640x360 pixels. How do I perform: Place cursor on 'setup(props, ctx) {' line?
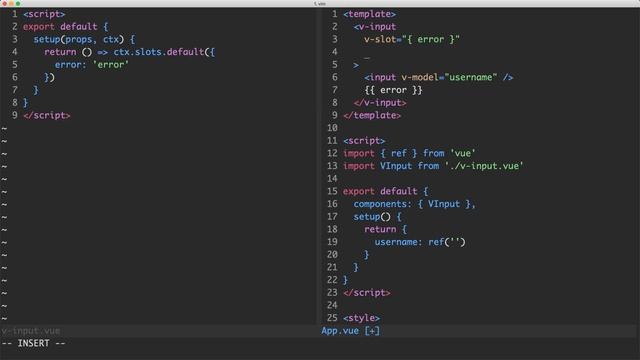click(x=84, y=40)
